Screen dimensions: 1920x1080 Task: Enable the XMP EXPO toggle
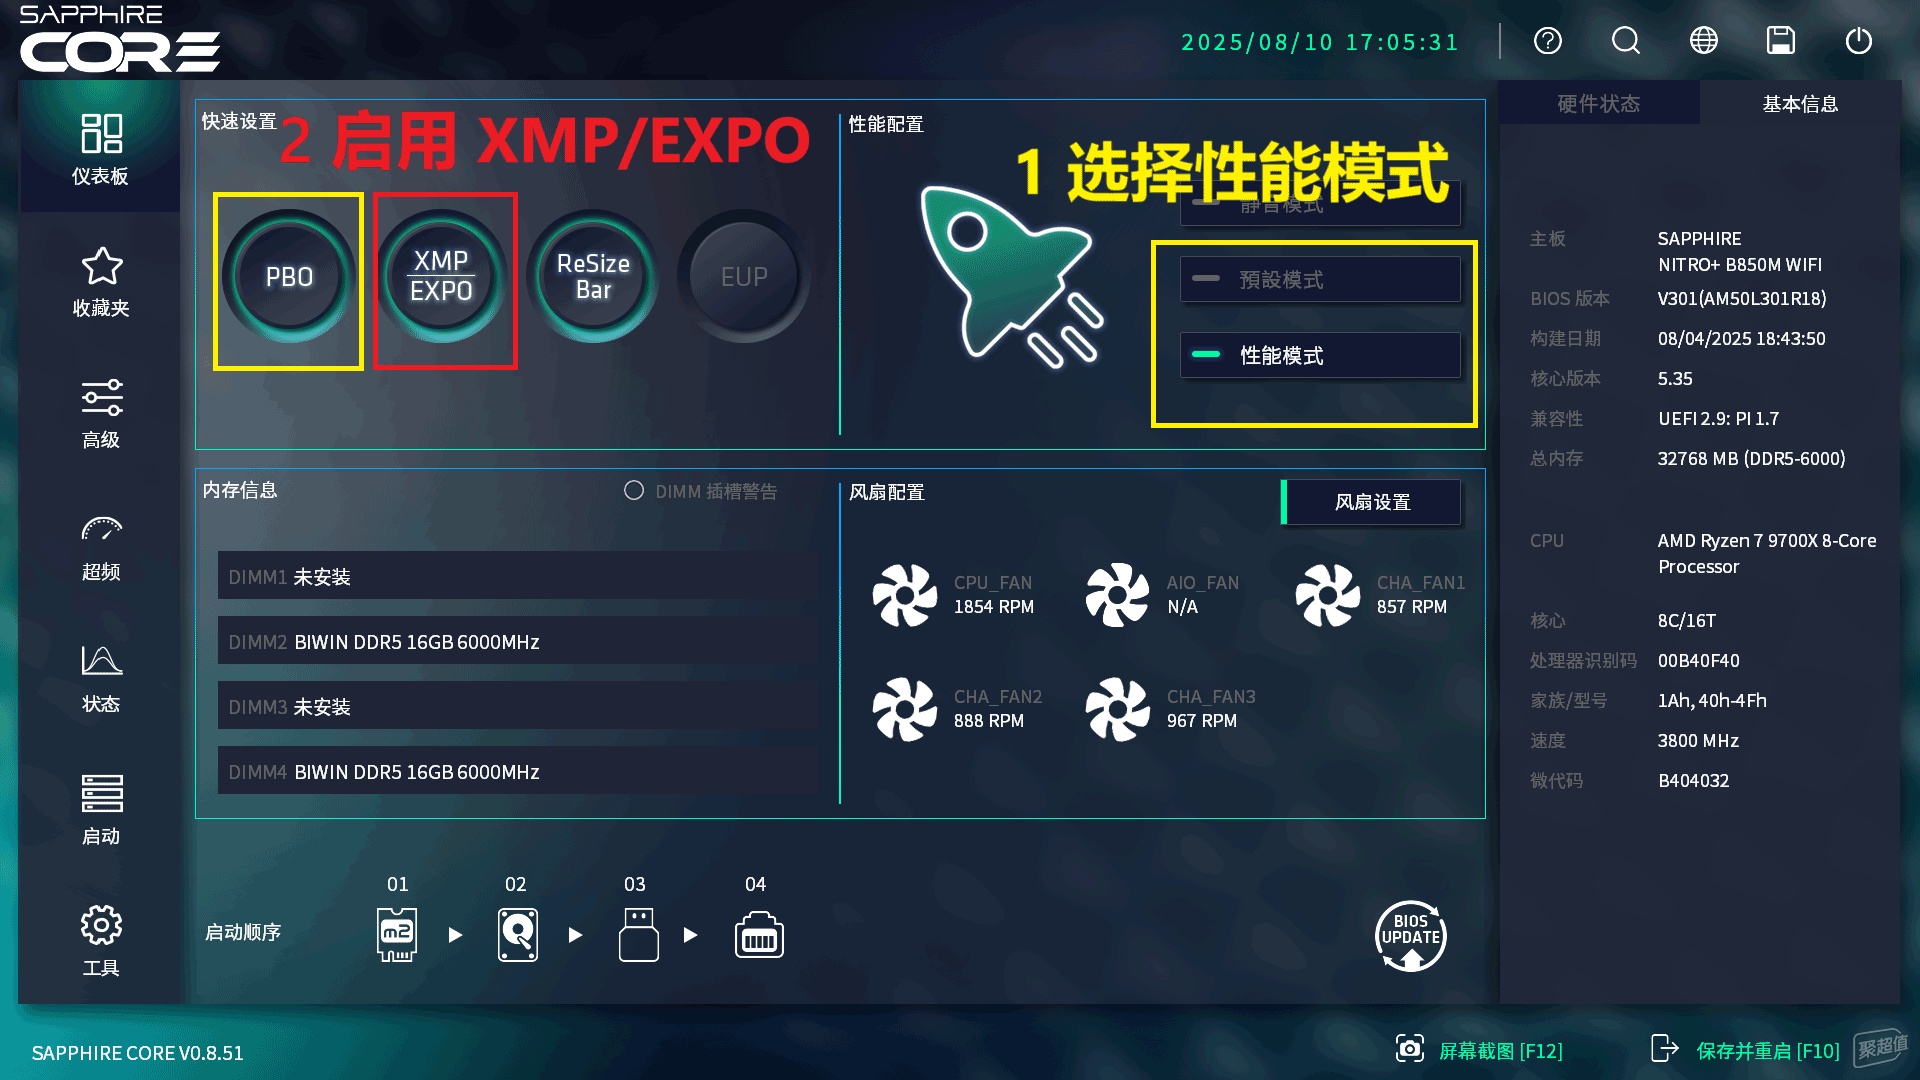441,277
